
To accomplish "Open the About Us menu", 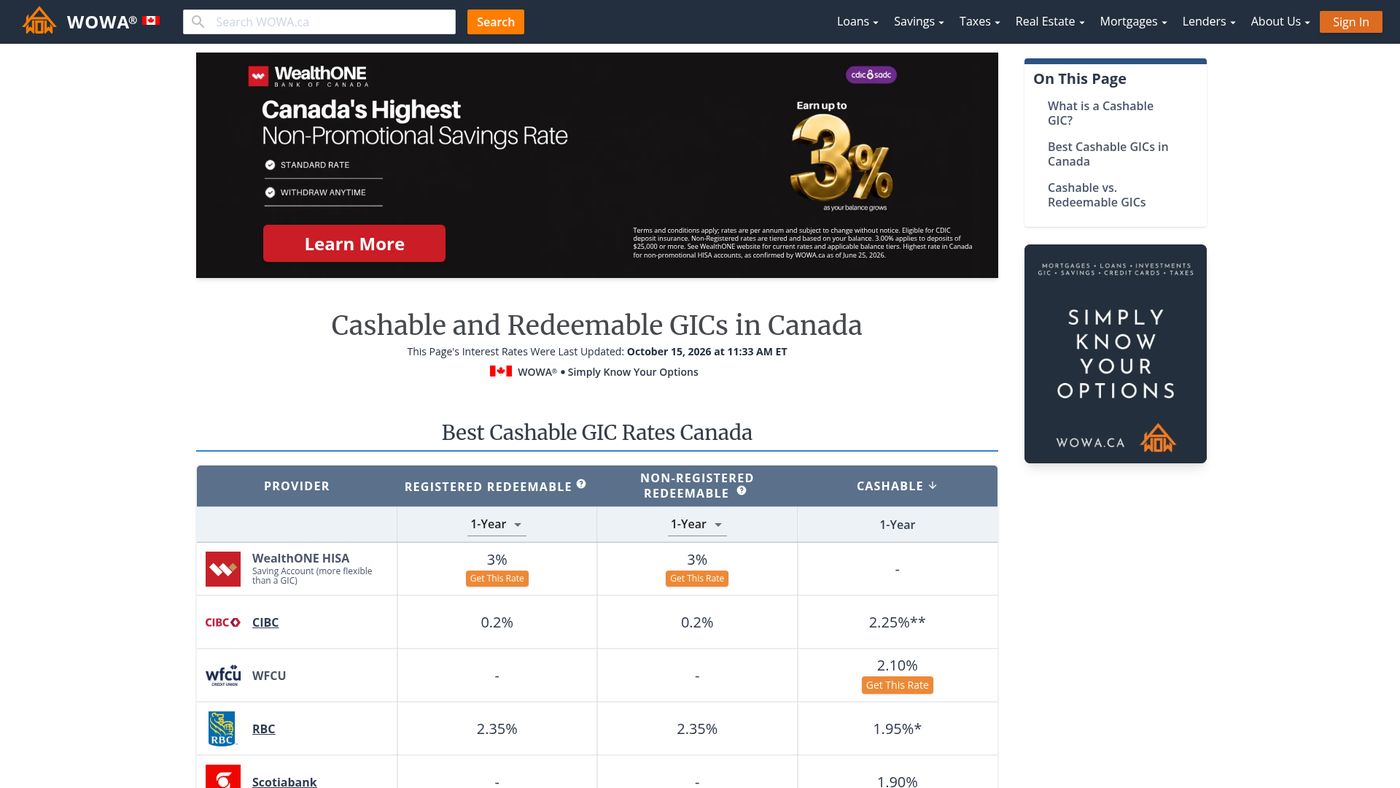I will (x=1280, y=21).
